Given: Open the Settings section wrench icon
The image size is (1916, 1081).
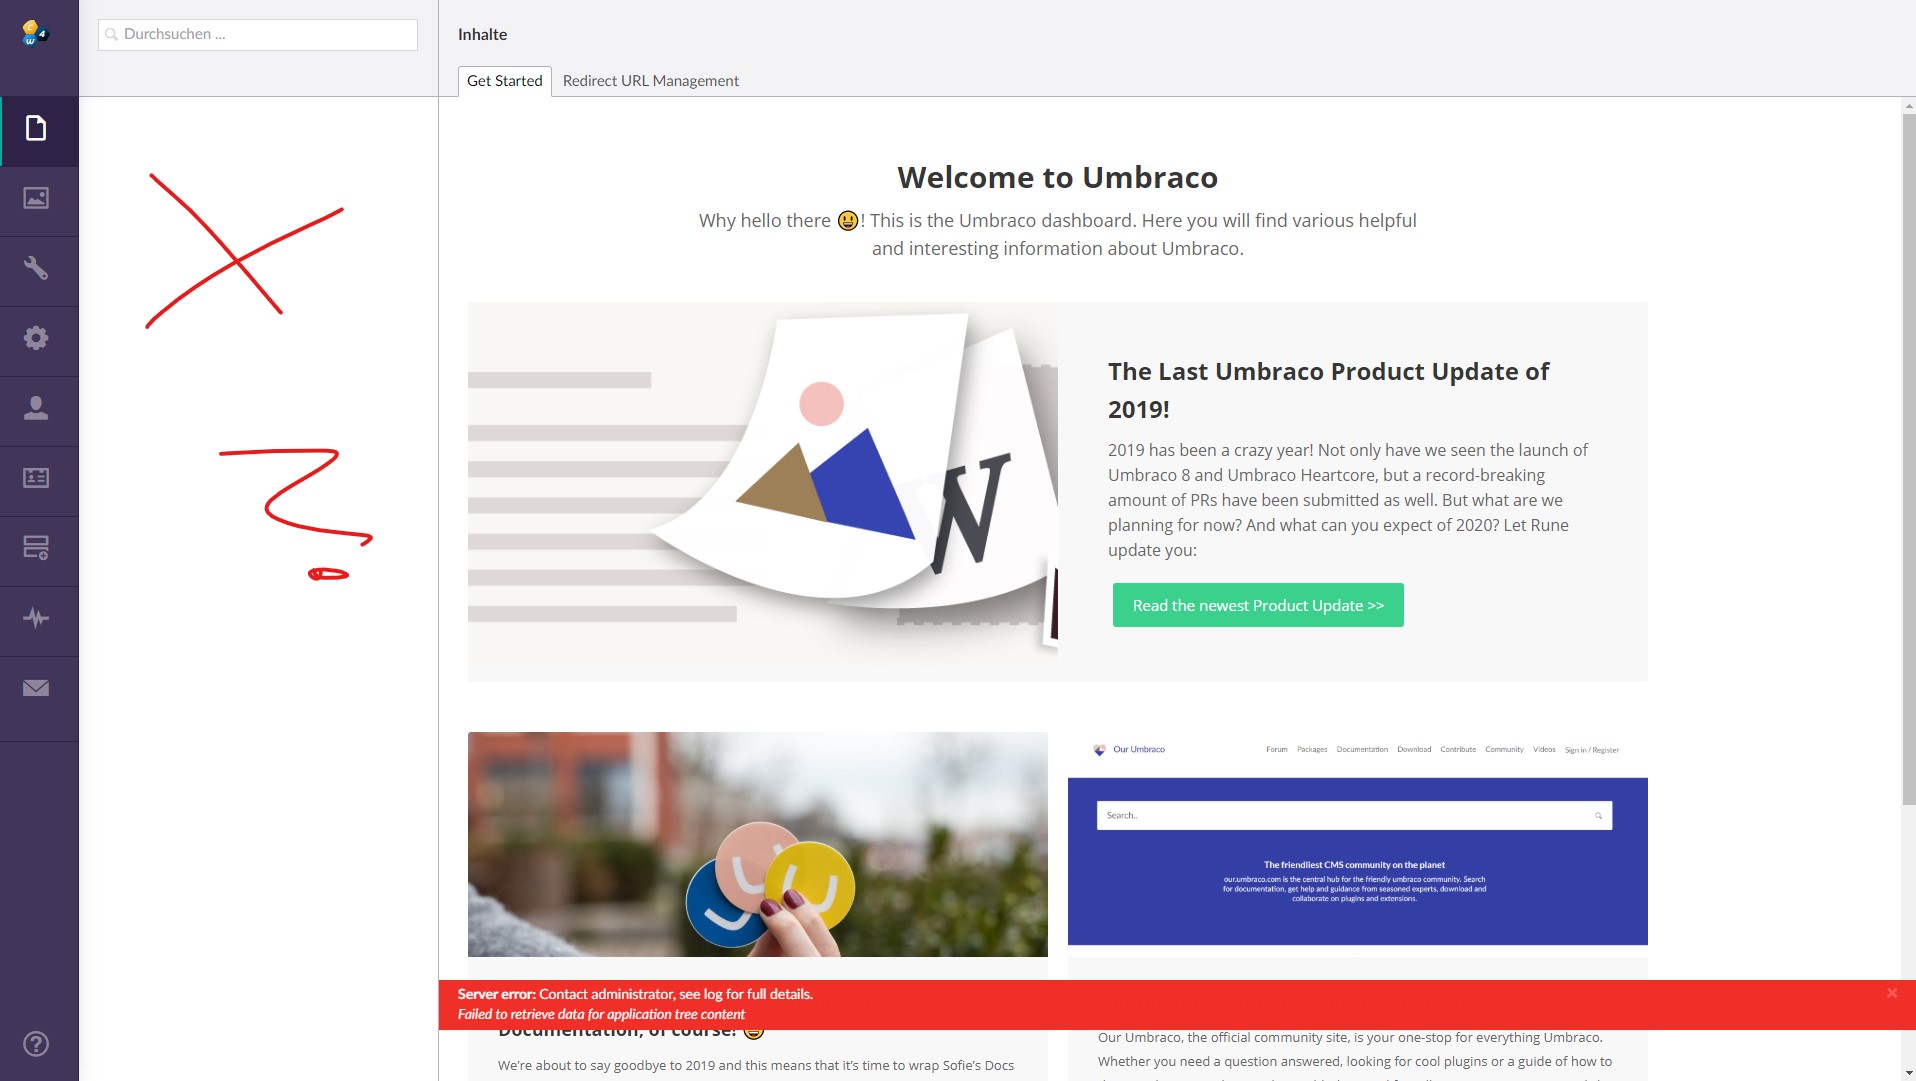Looking at the screenshot, I should pyautogui.click(x=36, y=268).
